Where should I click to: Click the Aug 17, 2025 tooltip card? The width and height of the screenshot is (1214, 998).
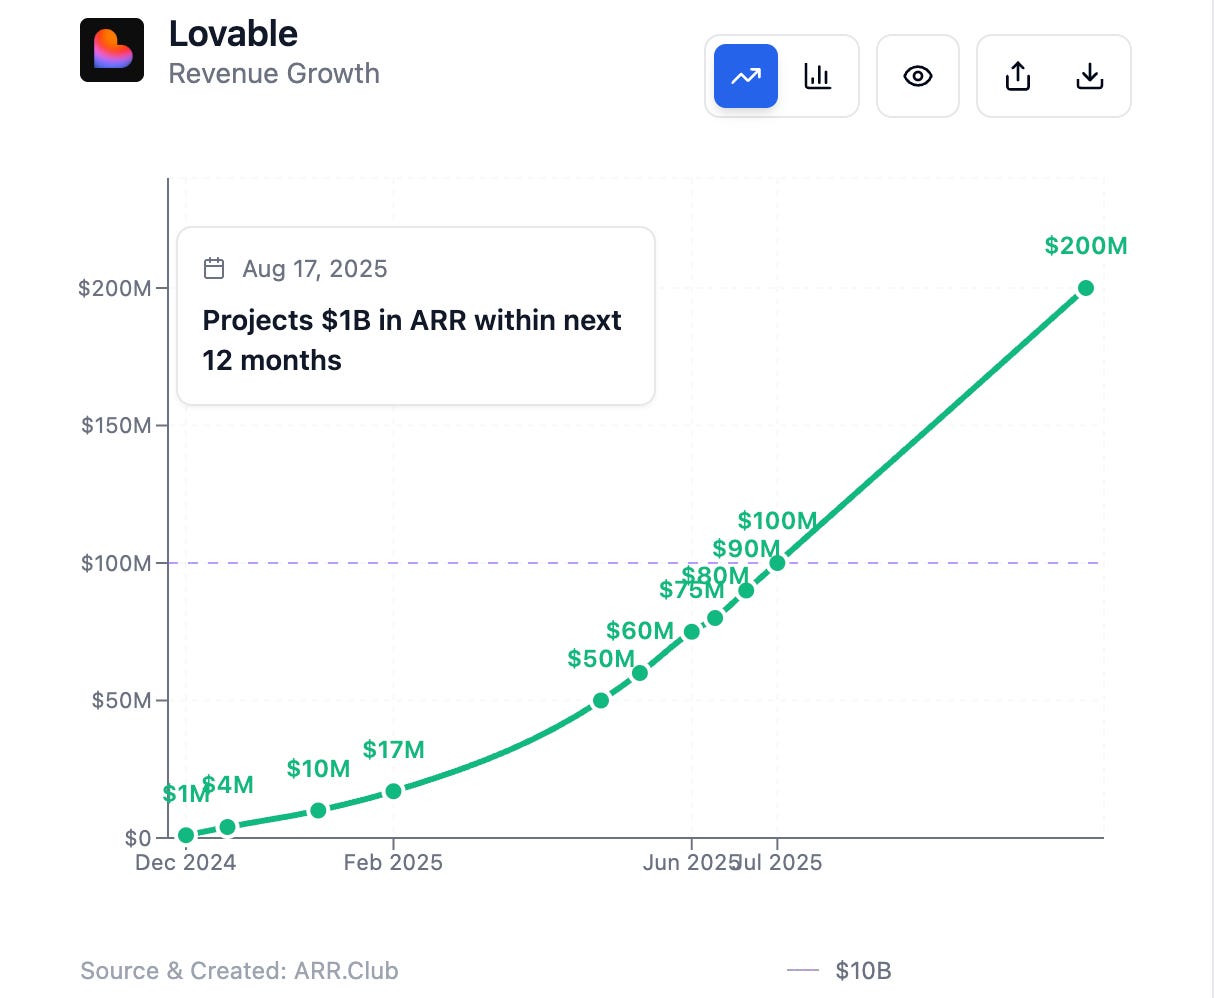416,316
